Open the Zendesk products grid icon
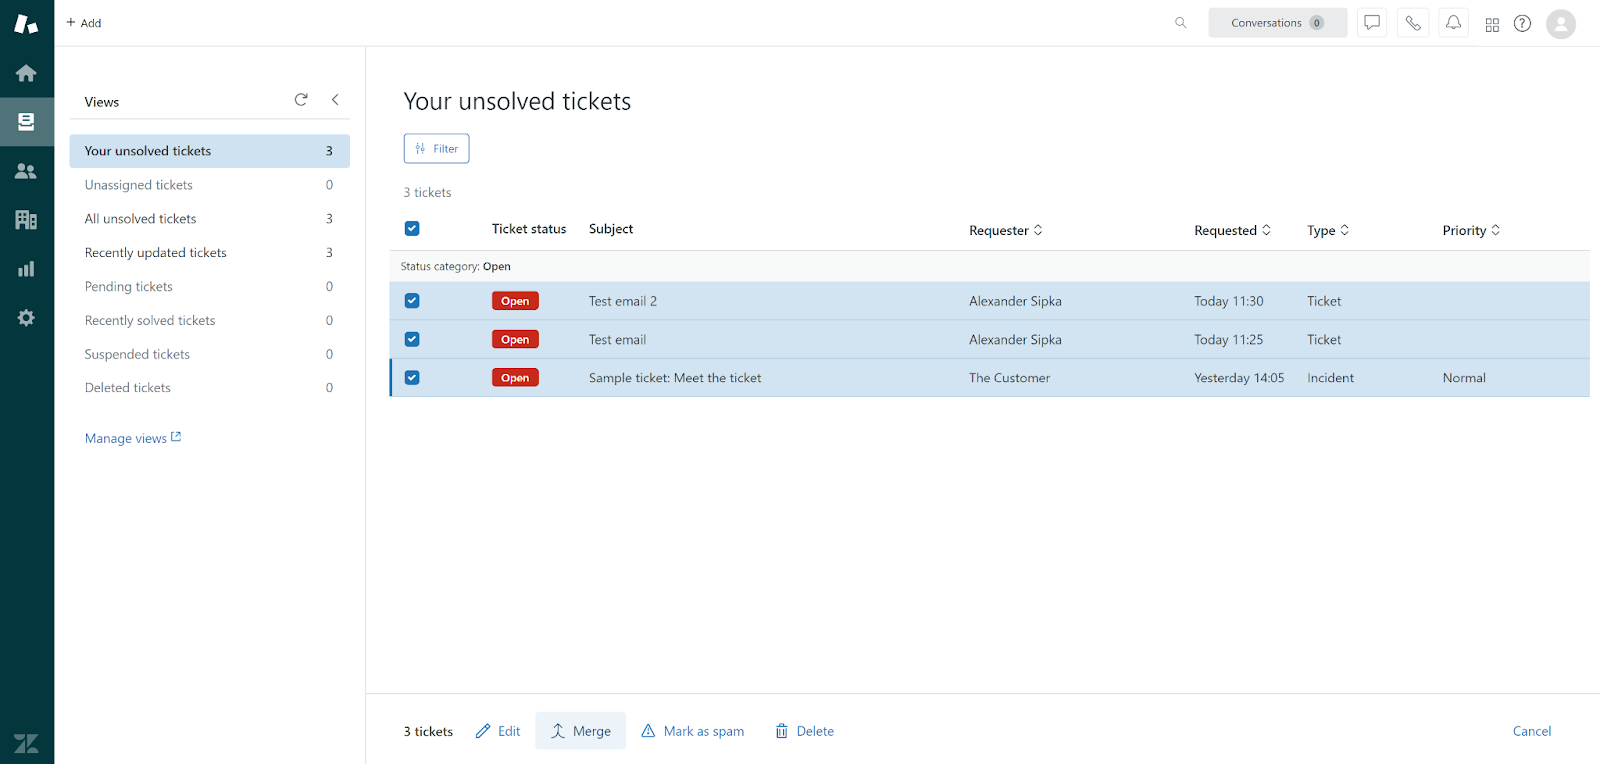Screen dimensions: 1600x764 coord(1492,24)
